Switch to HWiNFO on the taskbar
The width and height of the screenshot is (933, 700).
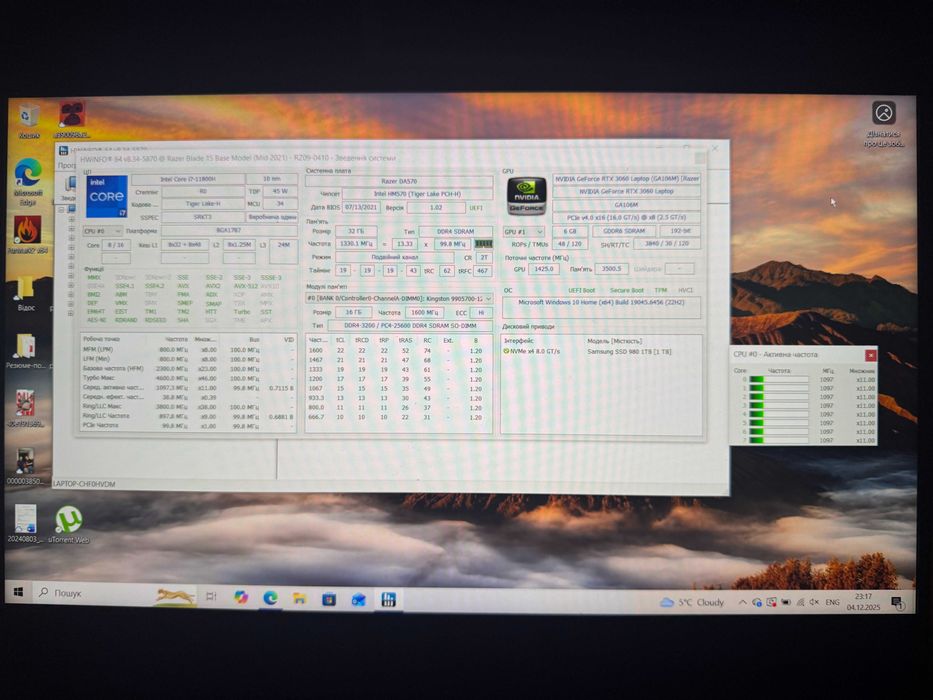coord(388,600)
